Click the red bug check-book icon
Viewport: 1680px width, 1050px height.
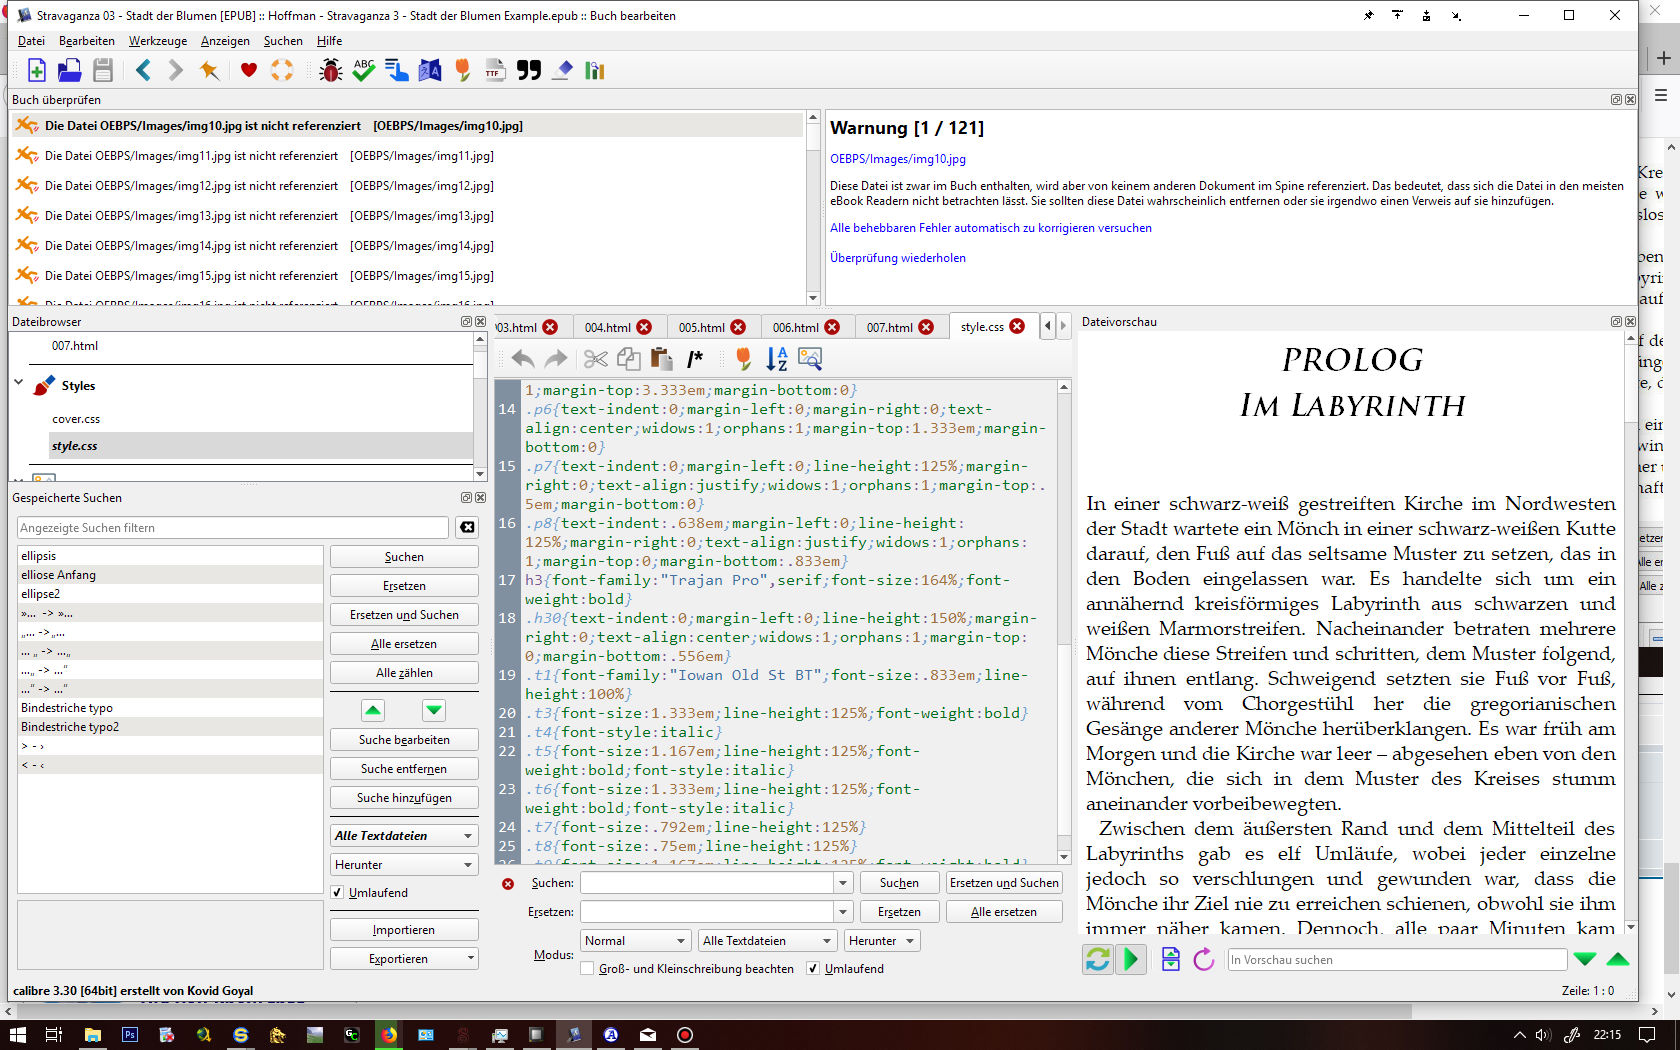(330, 70)
